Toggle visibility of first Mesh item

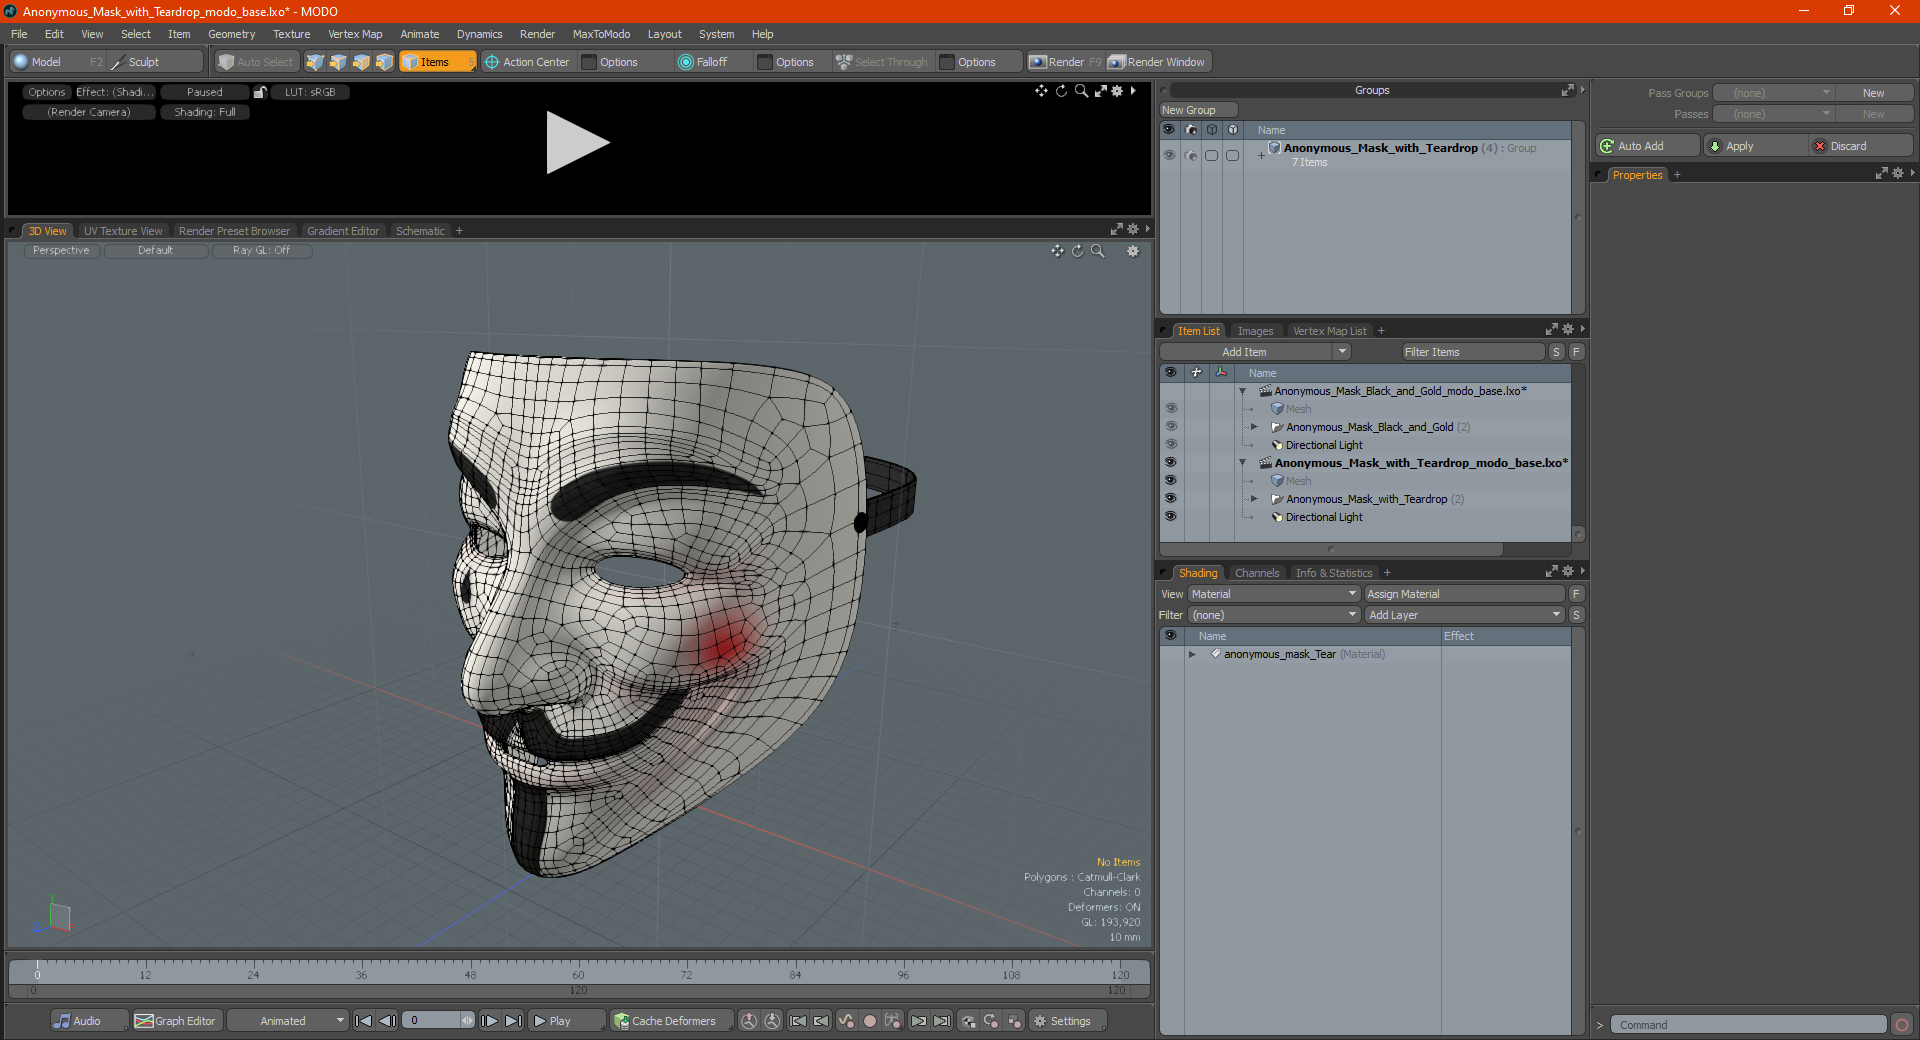(1171, 409)
